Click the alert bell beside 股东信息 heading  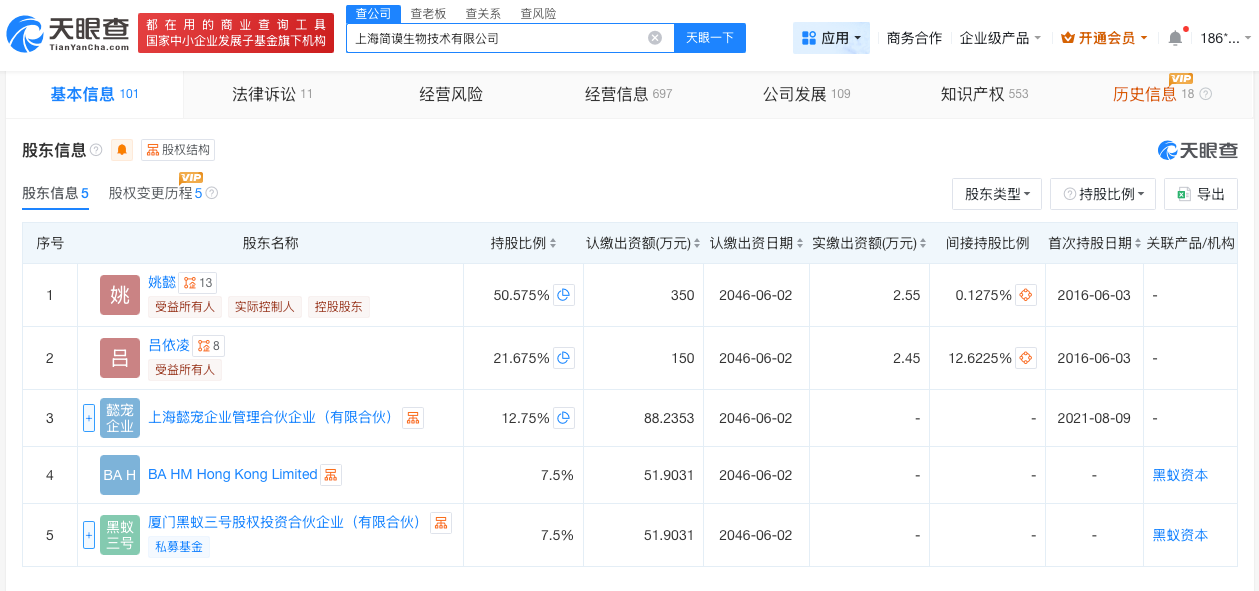(x=121, y=150)
